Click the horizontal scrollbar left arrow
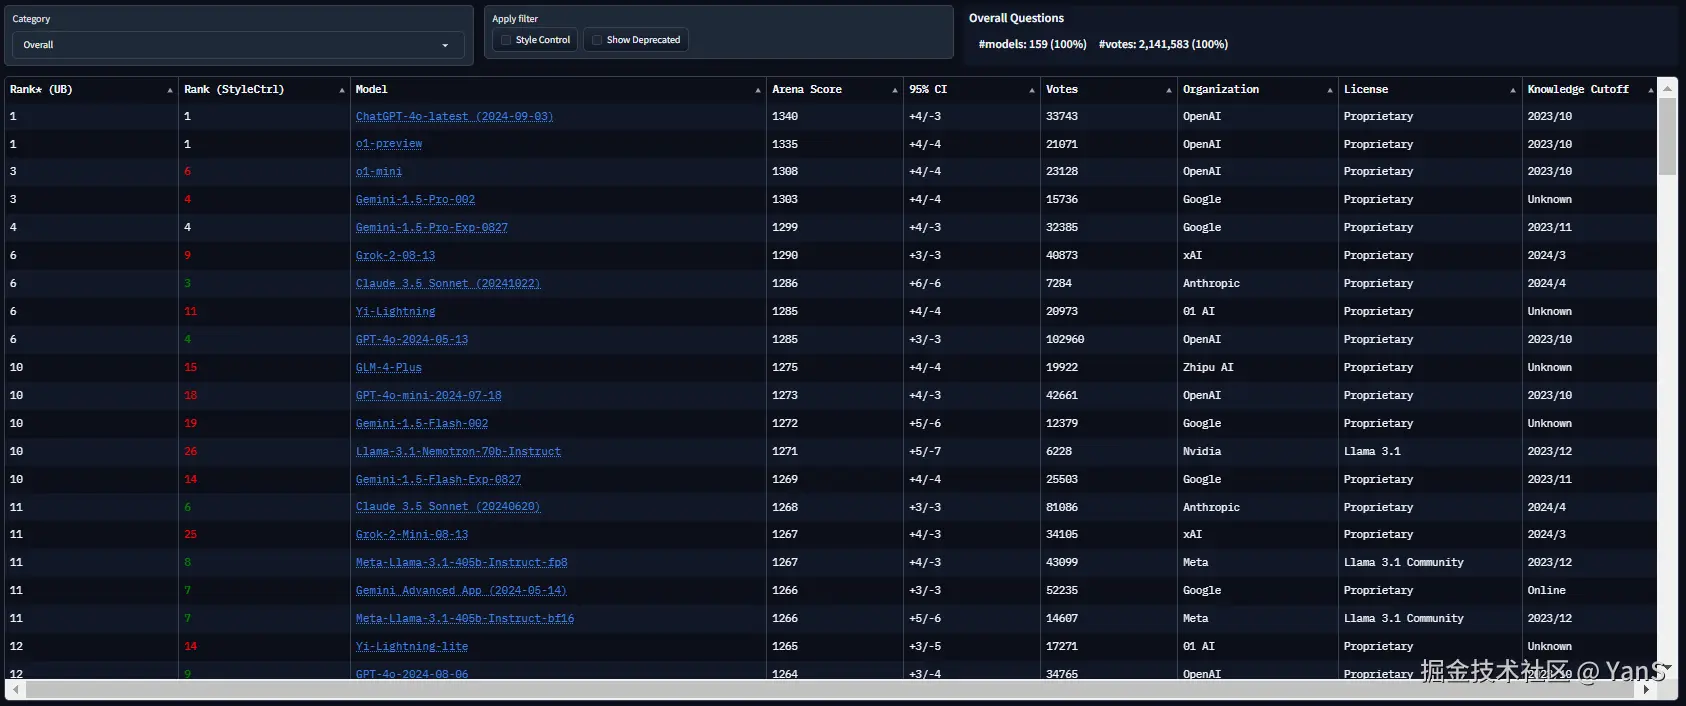1686x706 pixels. 16,689
